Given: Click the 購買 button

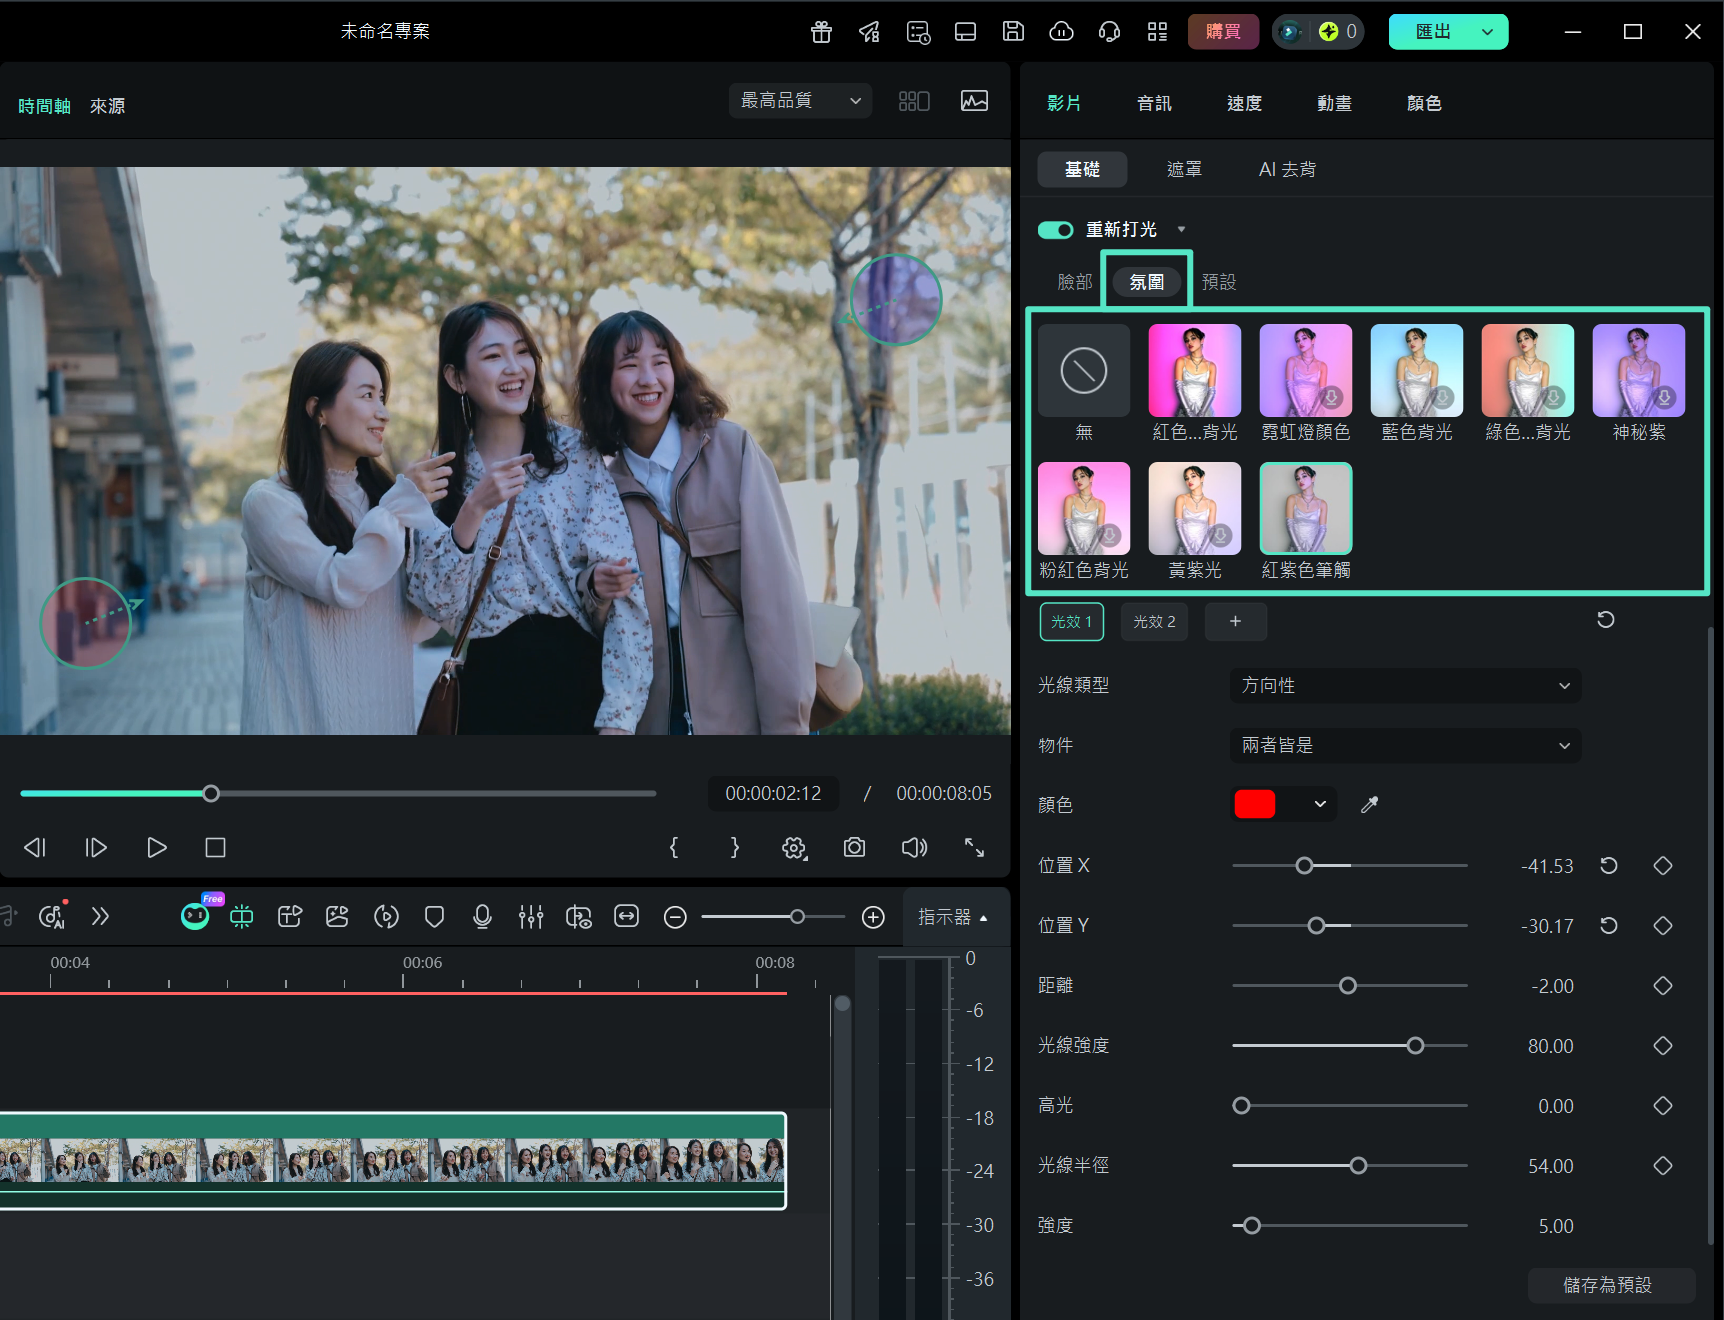Looking at the screenshot, I should (x=1222, y=32).
